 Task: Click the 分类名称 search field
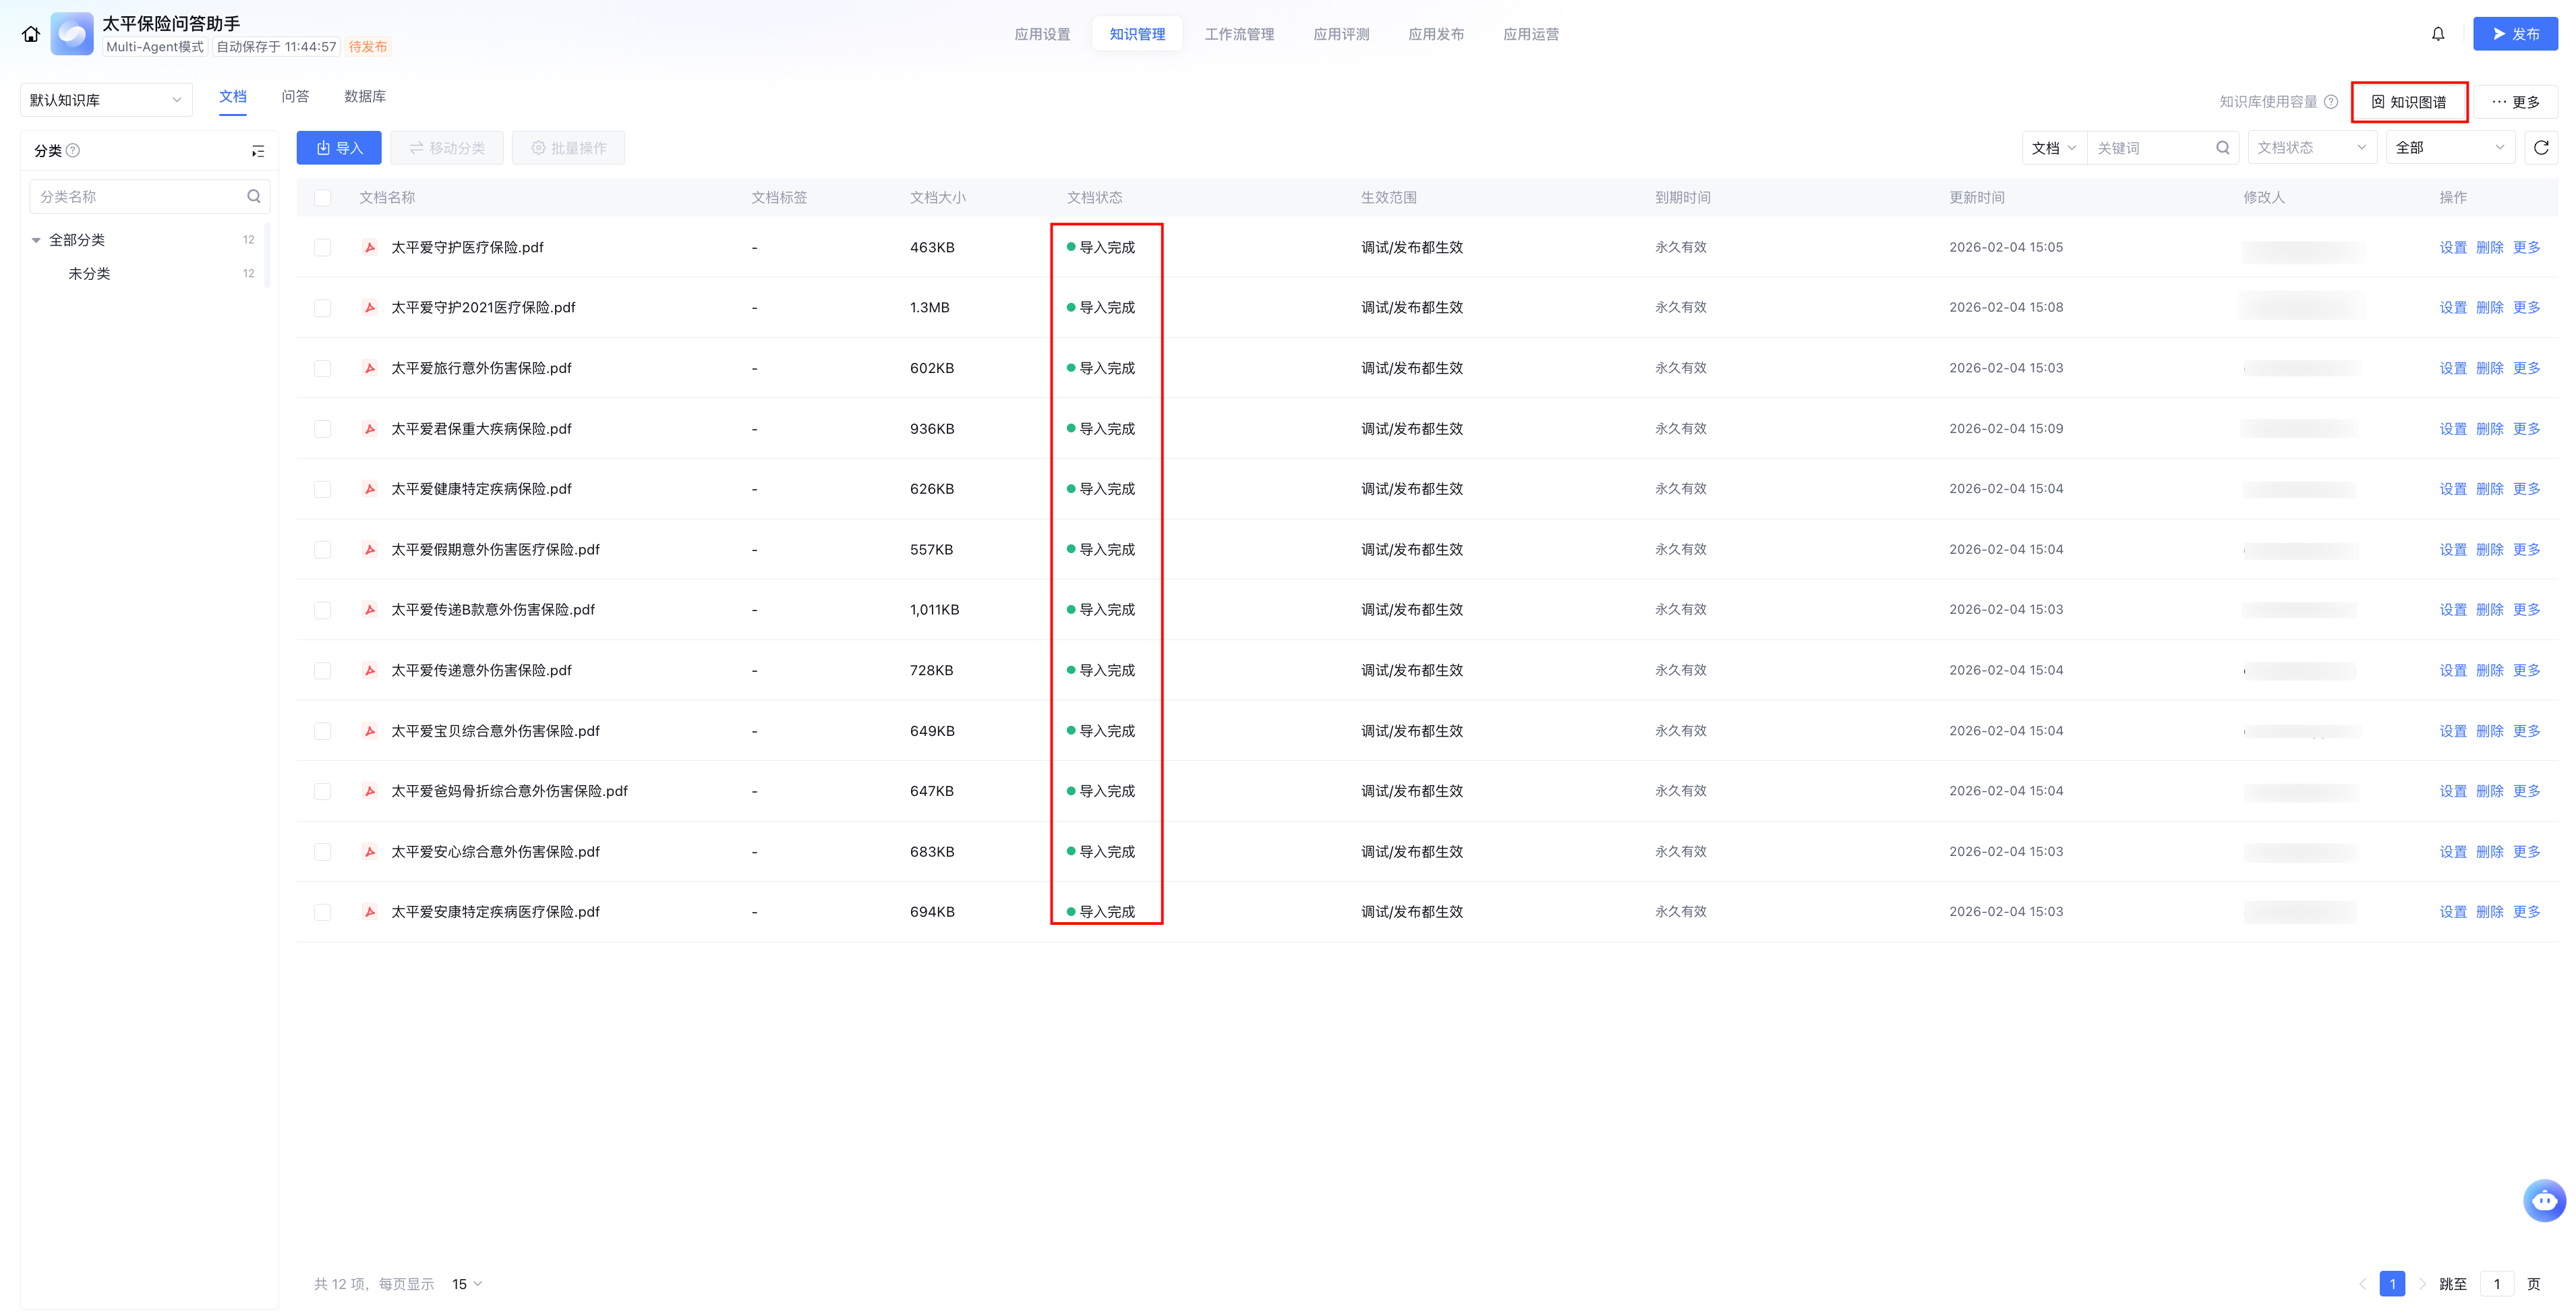(140, 197)
